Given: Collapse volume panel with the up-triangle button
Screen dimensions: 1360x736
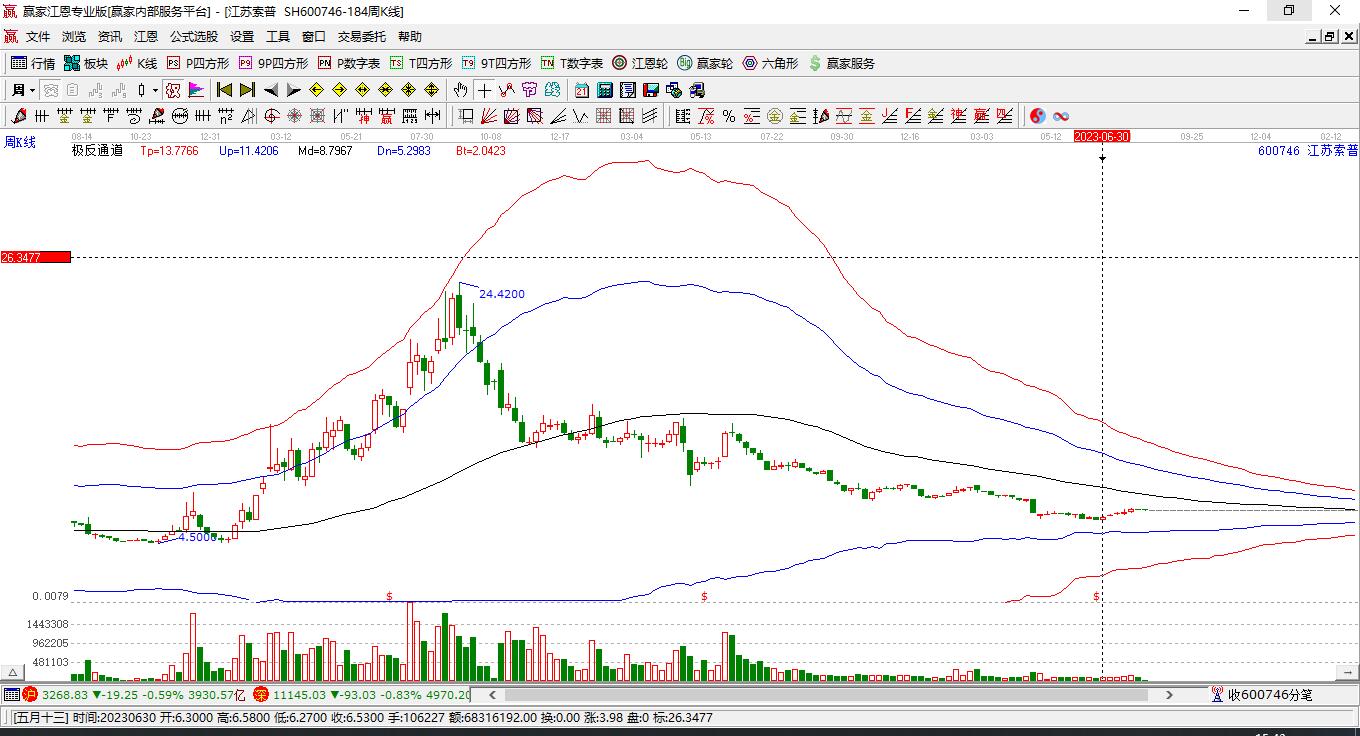Looking at the screenshot, I should click(x=13, y=673).
